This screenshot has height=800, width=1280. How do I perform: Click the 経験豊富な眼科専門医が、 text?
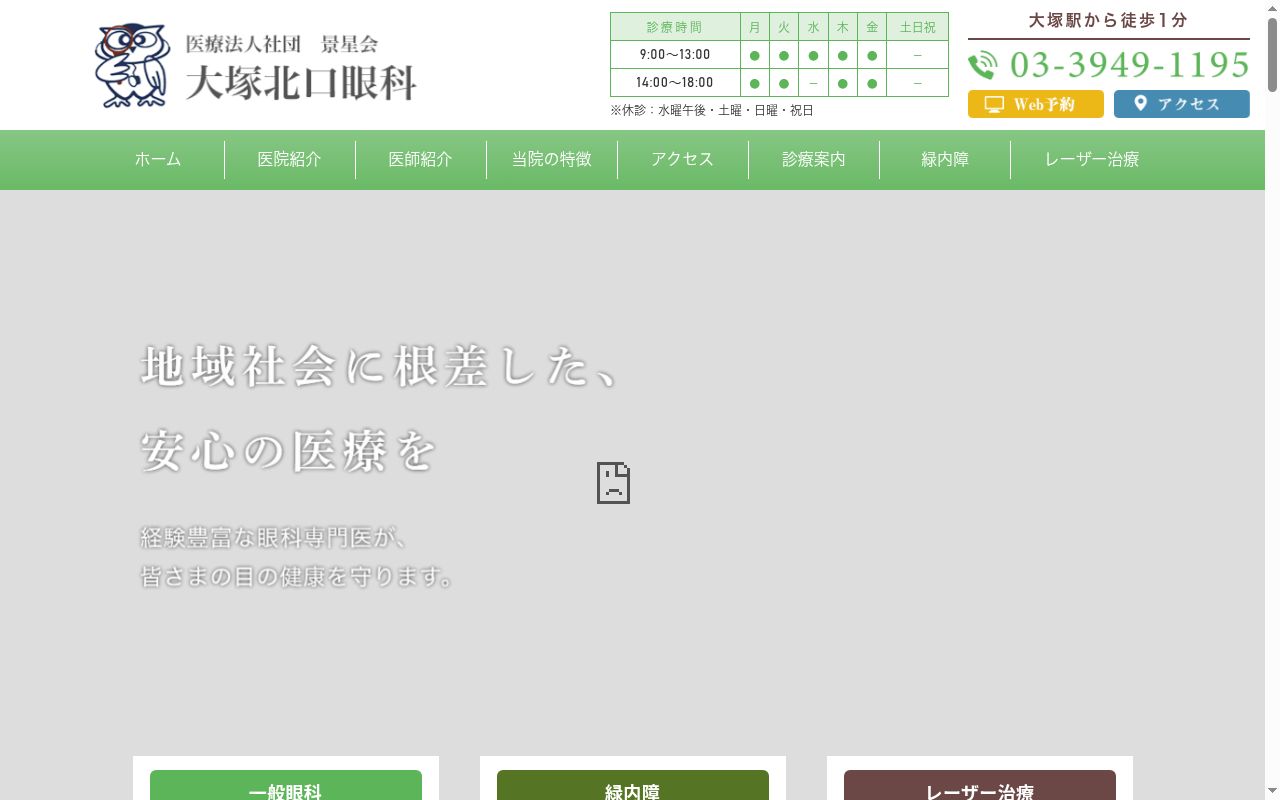(x=275, y=538)
